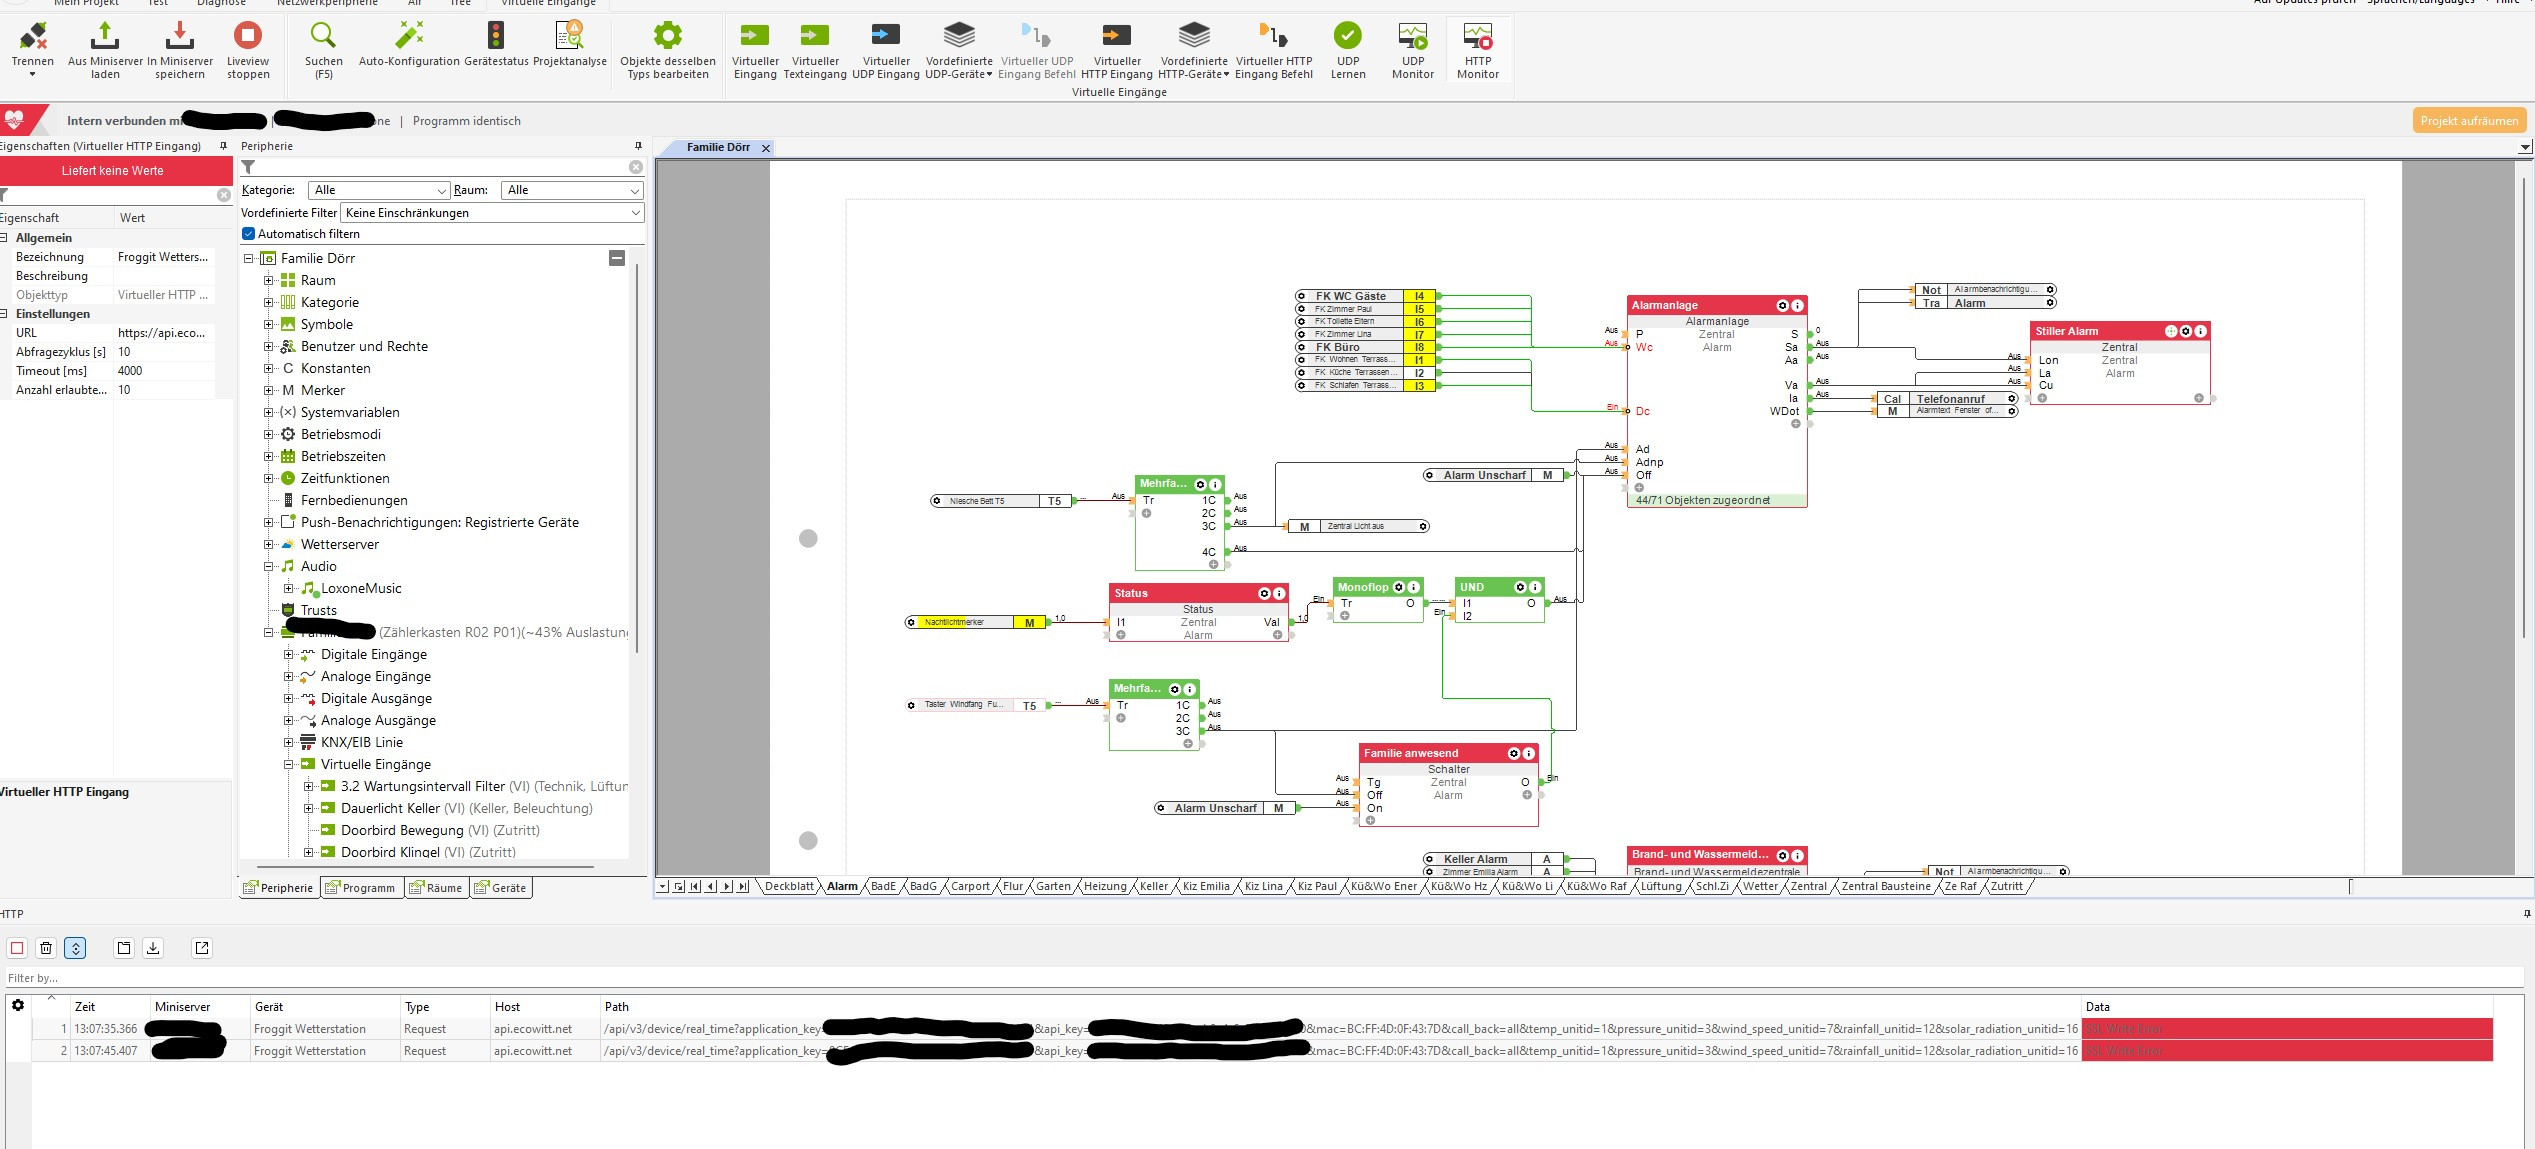This screenshot has height=1149, width=2535.
Task: Add a Virtueller HTTP Eingang
Action: [x=1117, y=48]
